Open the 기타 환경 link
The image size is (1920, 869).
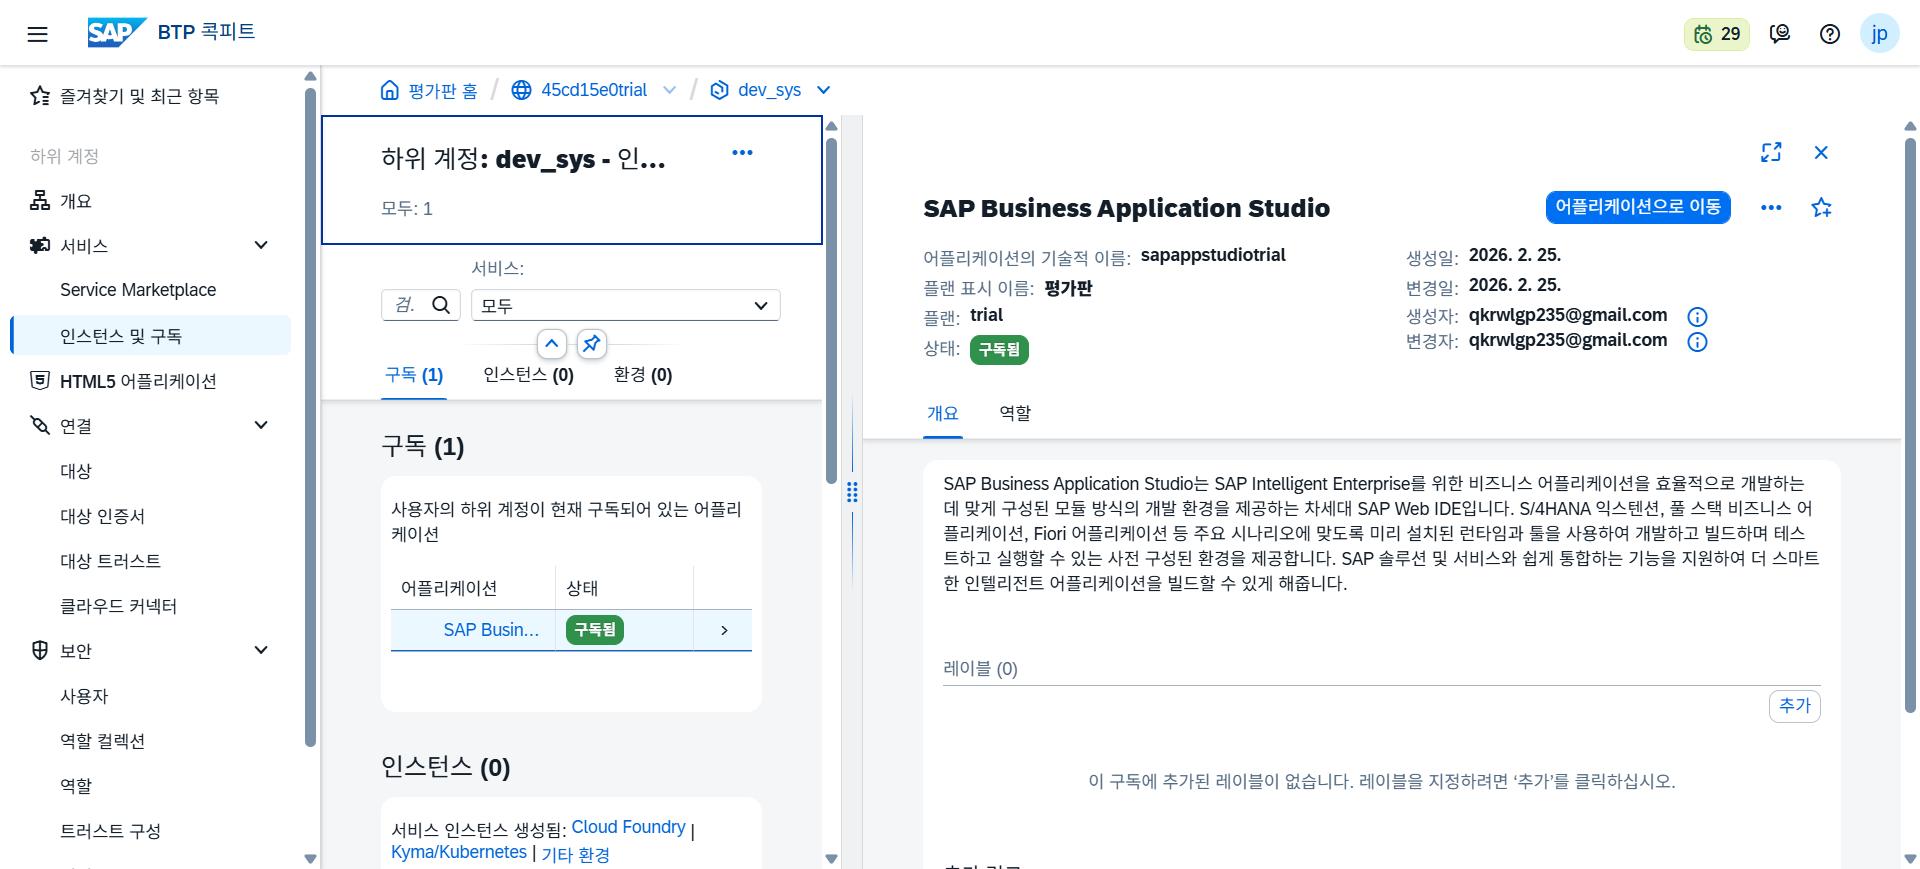(575, 855)
